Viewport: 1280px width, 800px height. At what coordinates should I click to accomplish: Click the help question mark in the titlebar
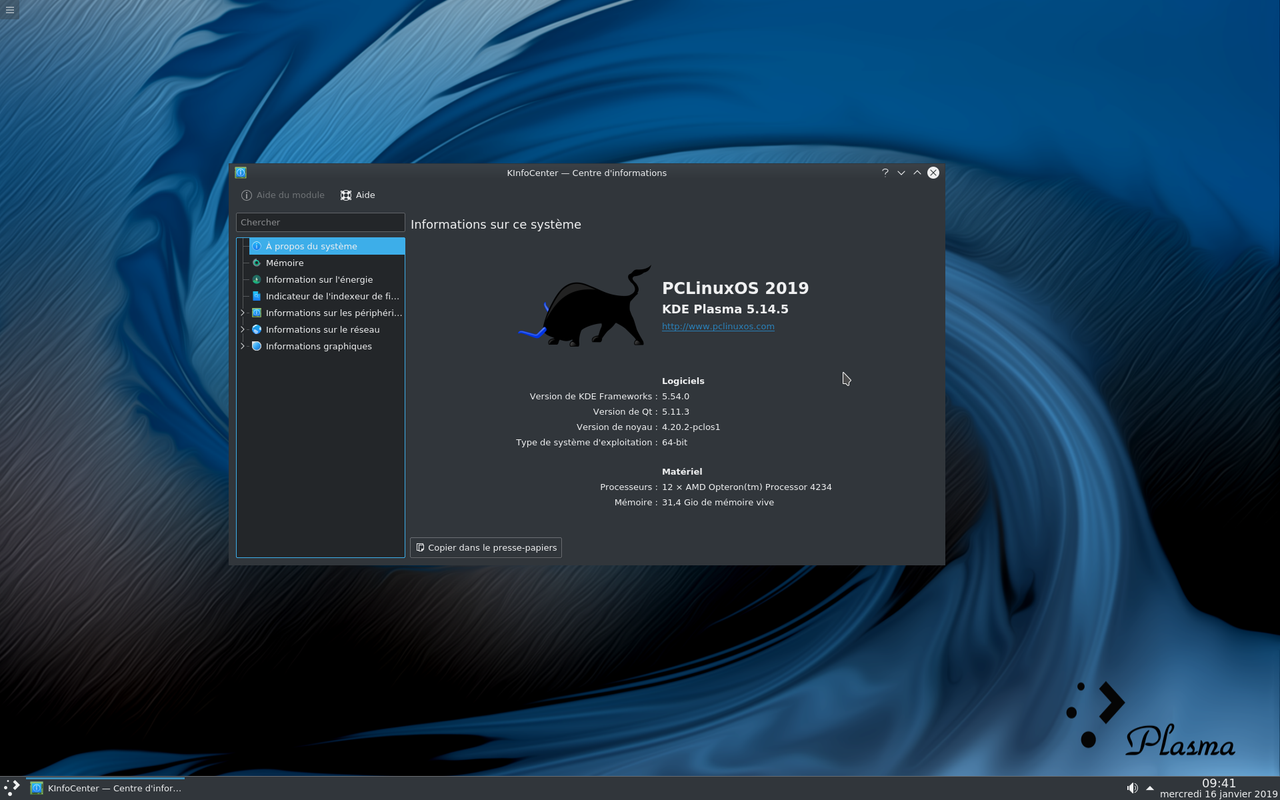click(884, 172)
